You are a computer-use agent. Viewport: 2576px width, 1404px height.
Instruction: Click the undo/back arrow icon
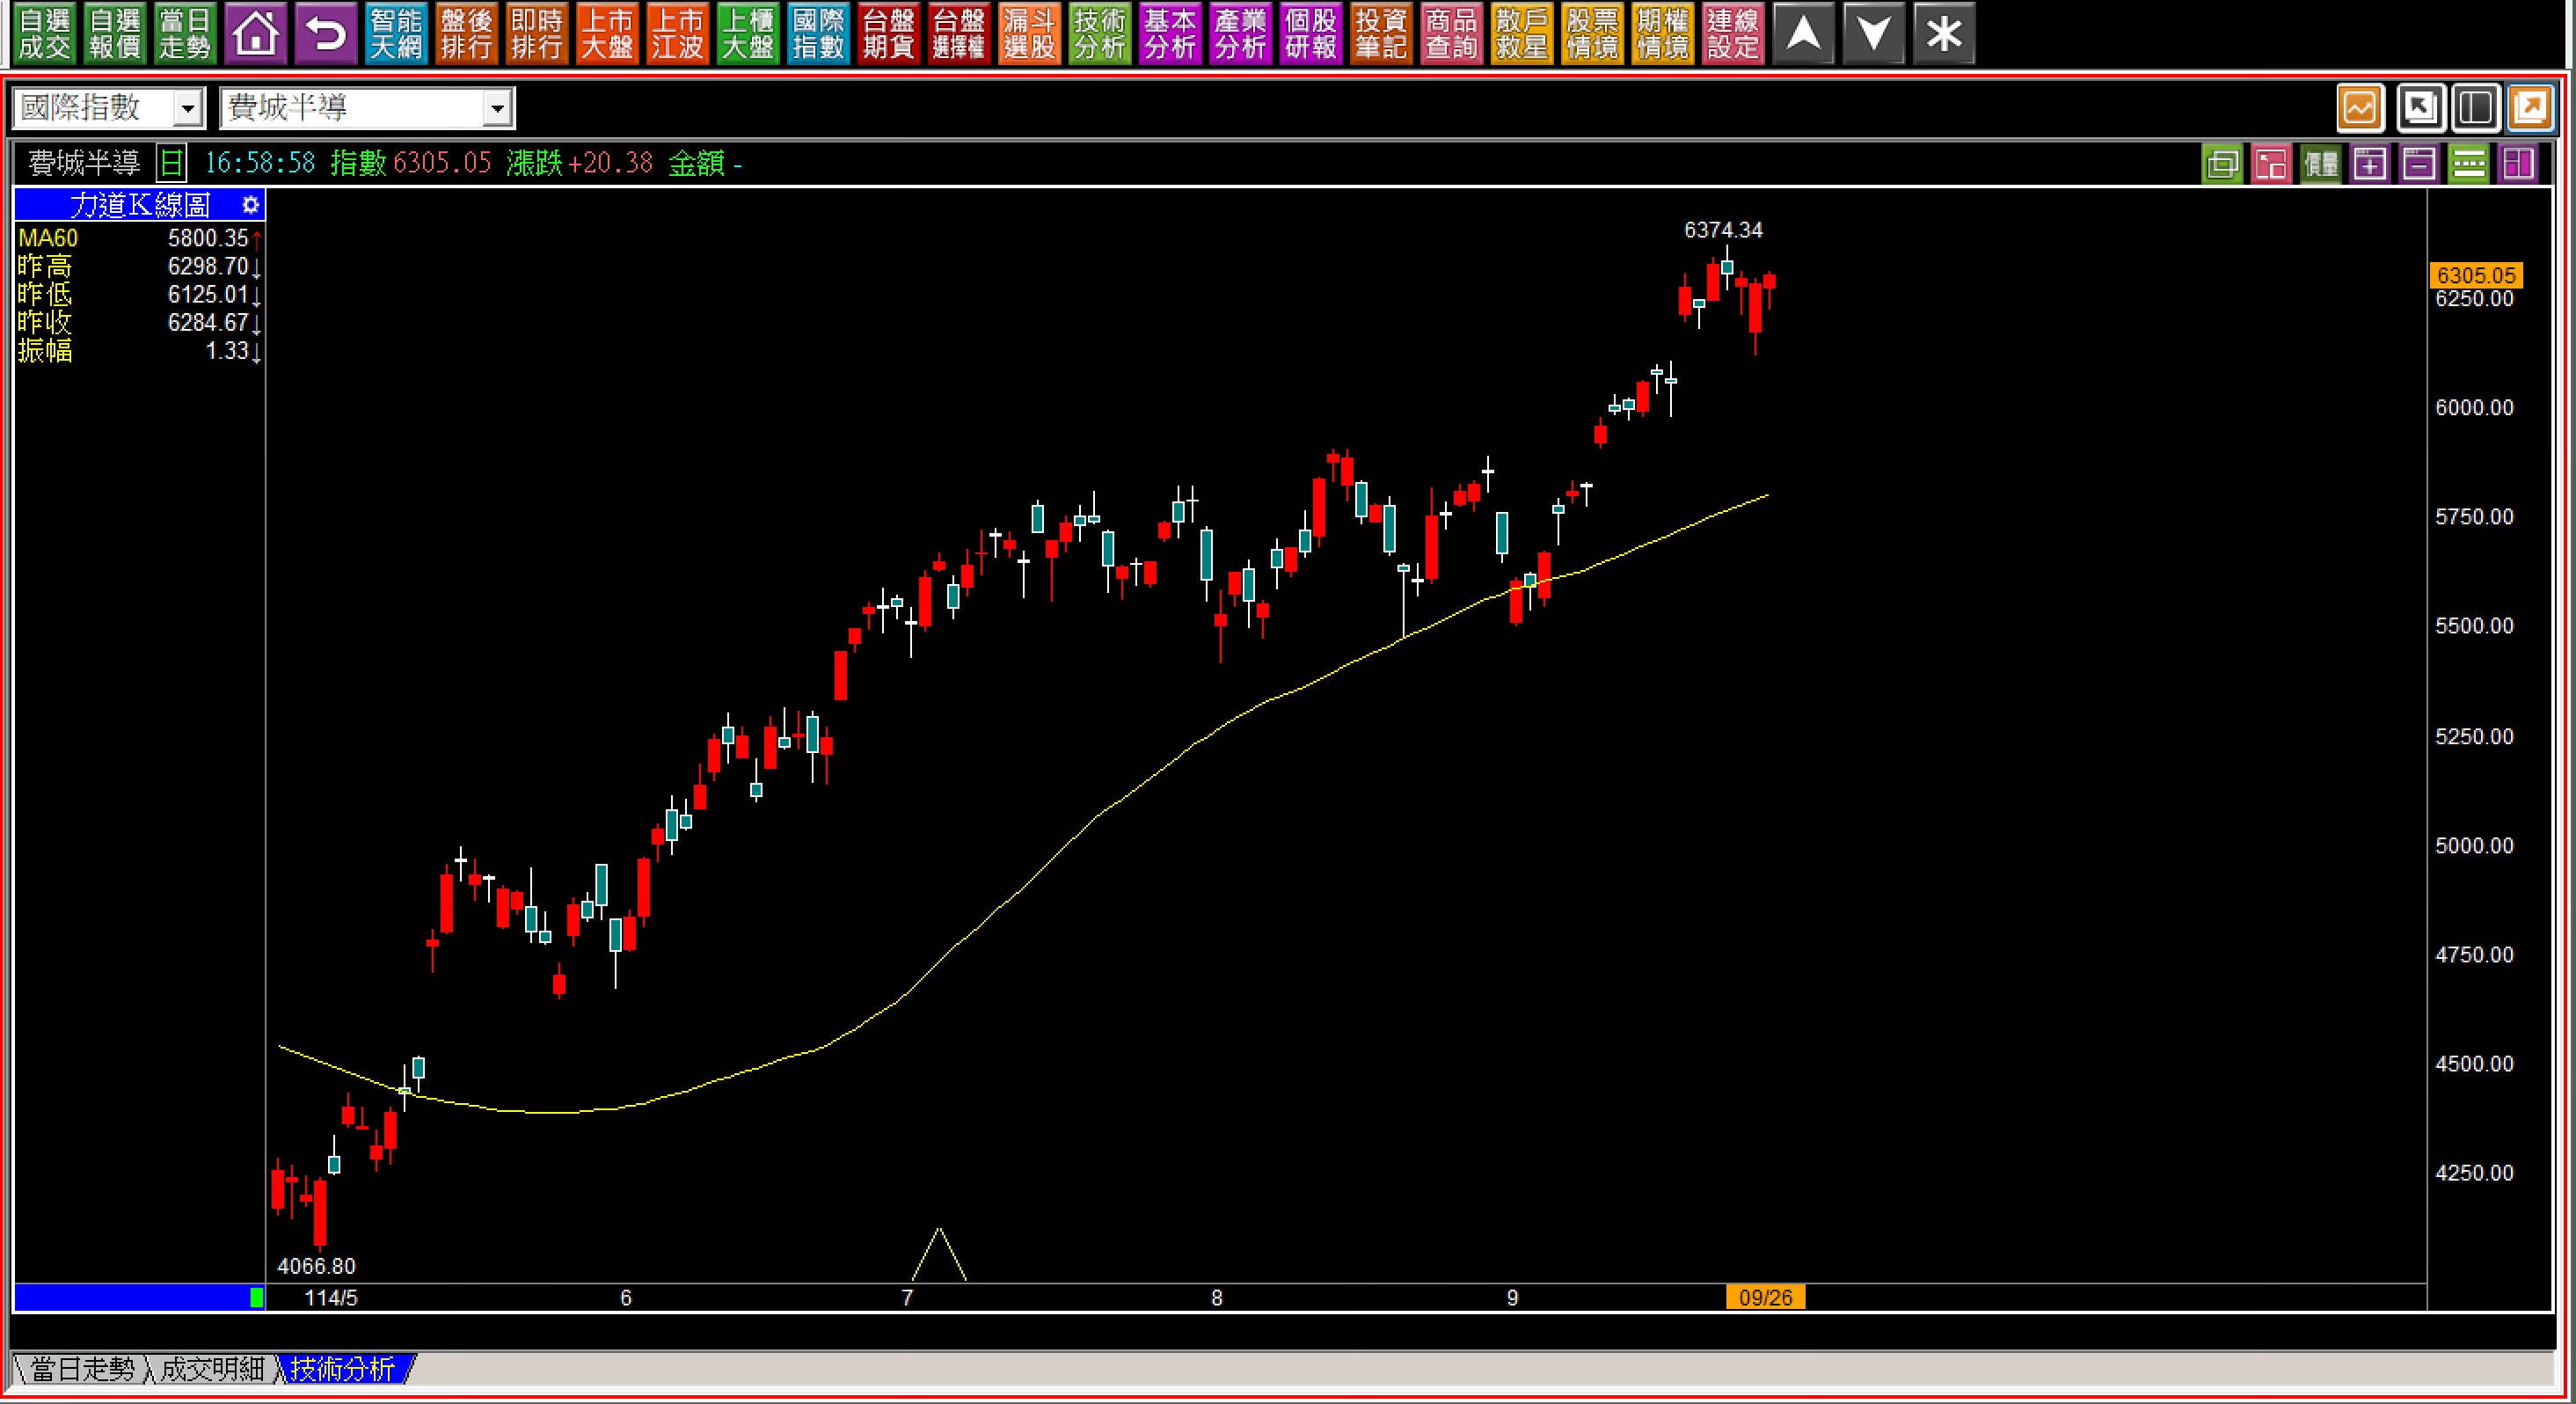(326, 34)
